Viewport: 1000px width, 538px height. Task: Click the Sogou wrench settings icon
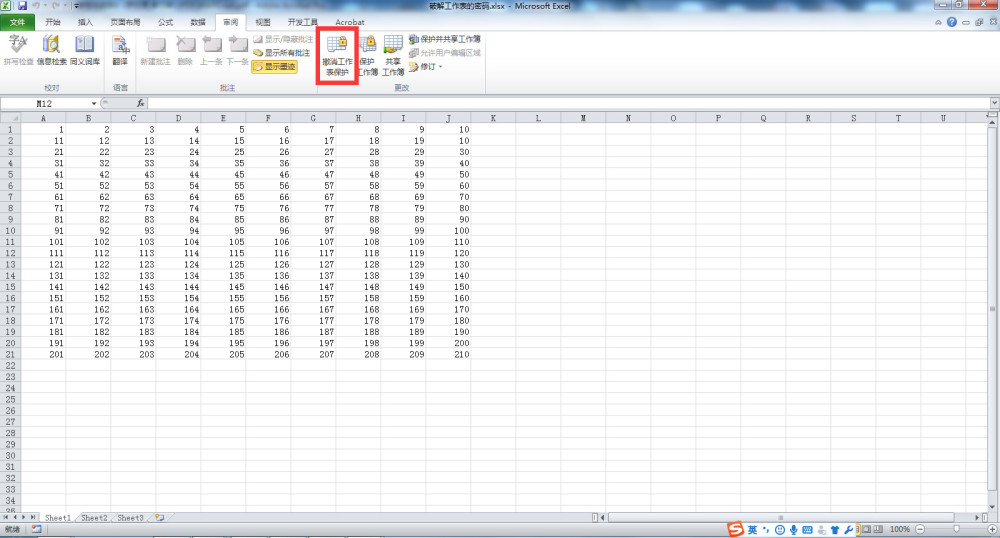[849, 530]
